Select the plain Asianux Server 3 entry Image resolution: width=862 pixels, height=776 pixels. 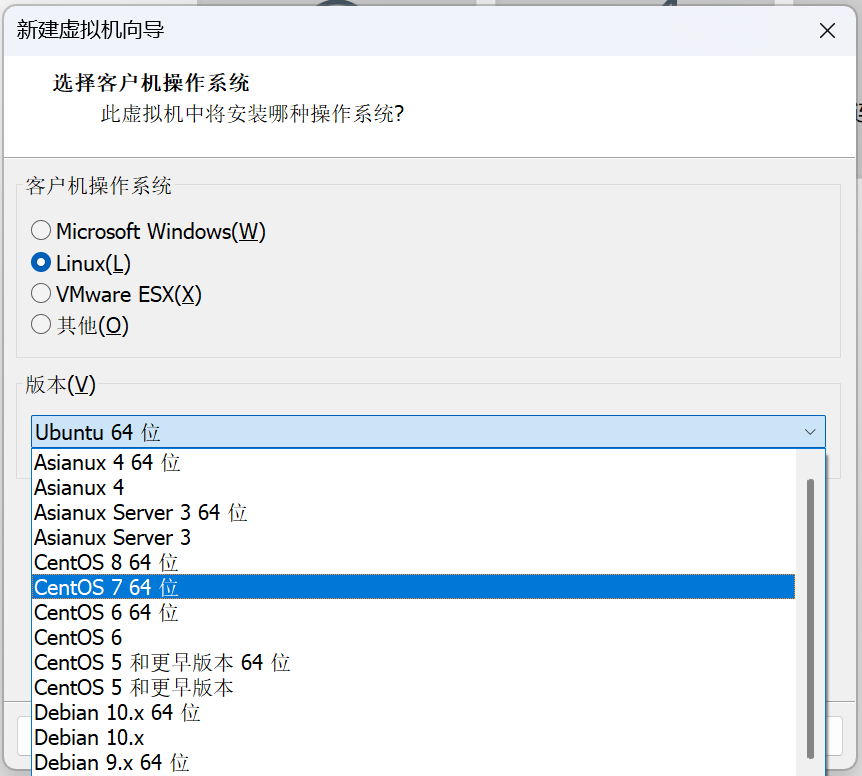click(x=413, y=537)
